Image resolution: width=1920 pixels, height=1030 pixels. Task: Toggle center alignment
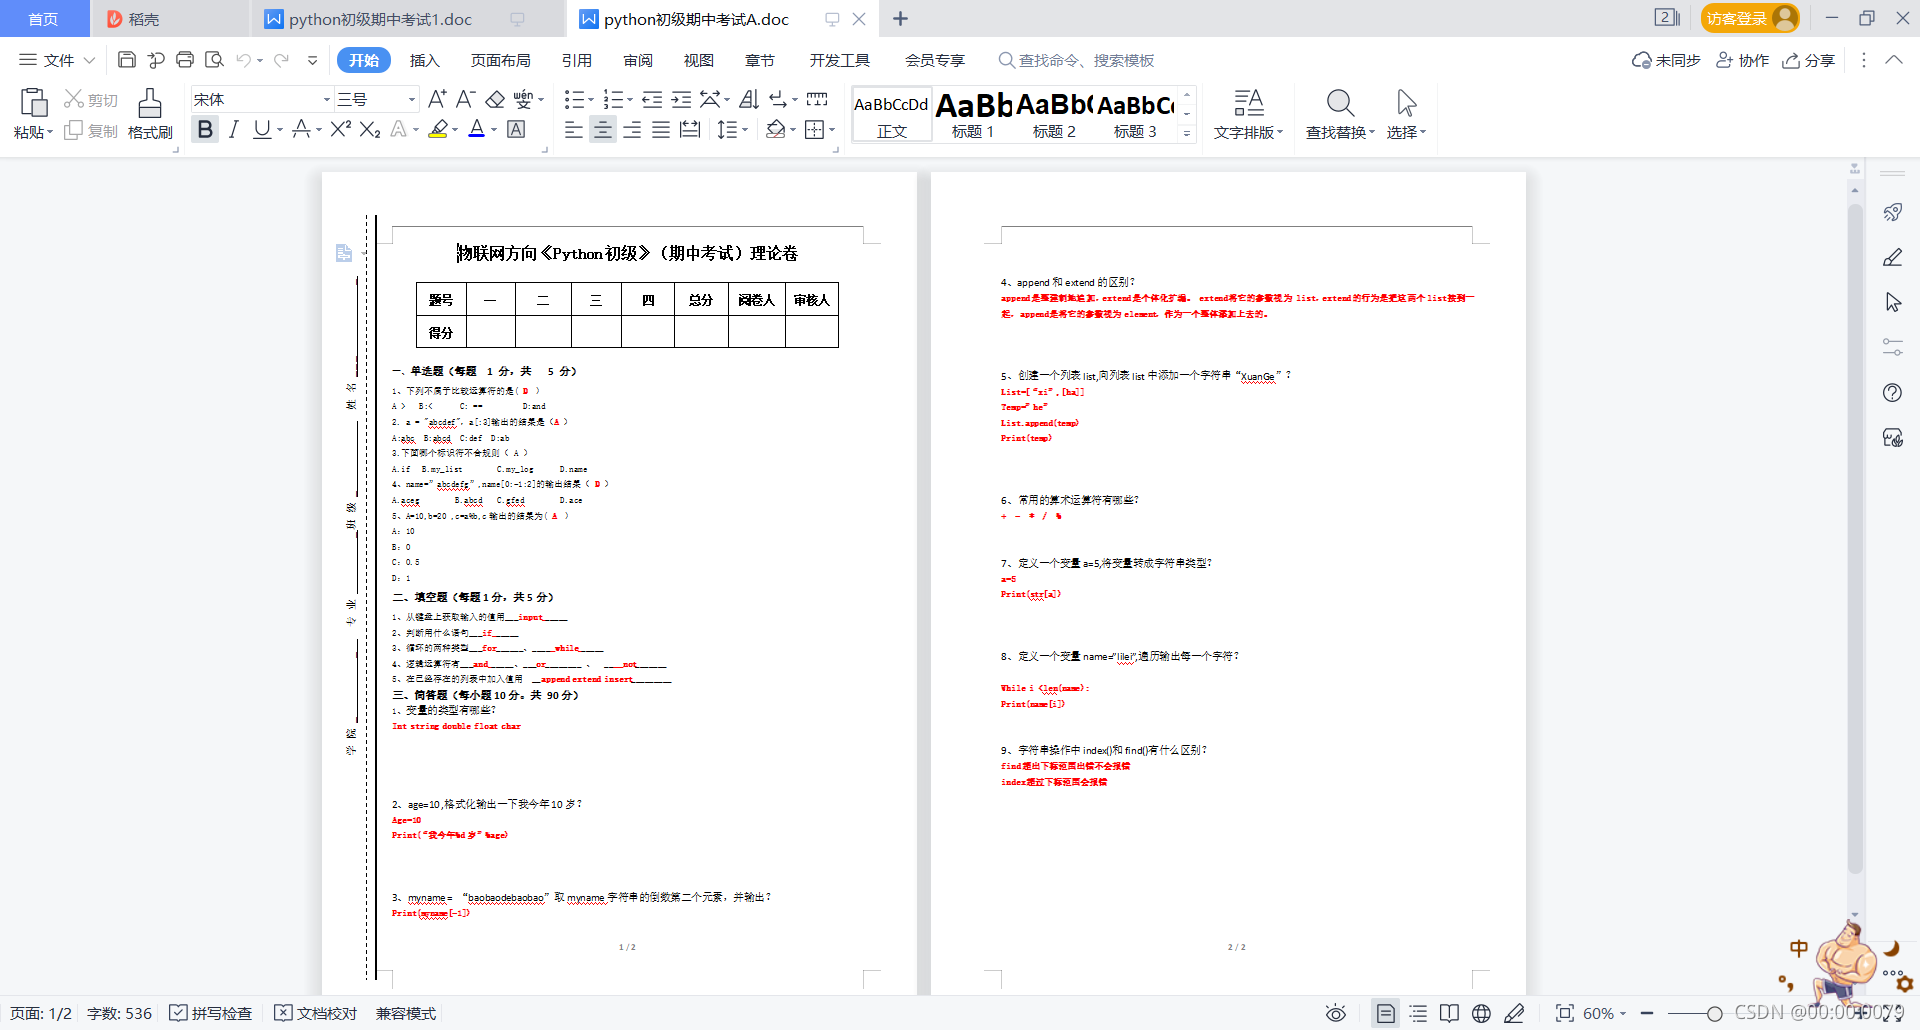pyautogui.click(x=603, y=129)
